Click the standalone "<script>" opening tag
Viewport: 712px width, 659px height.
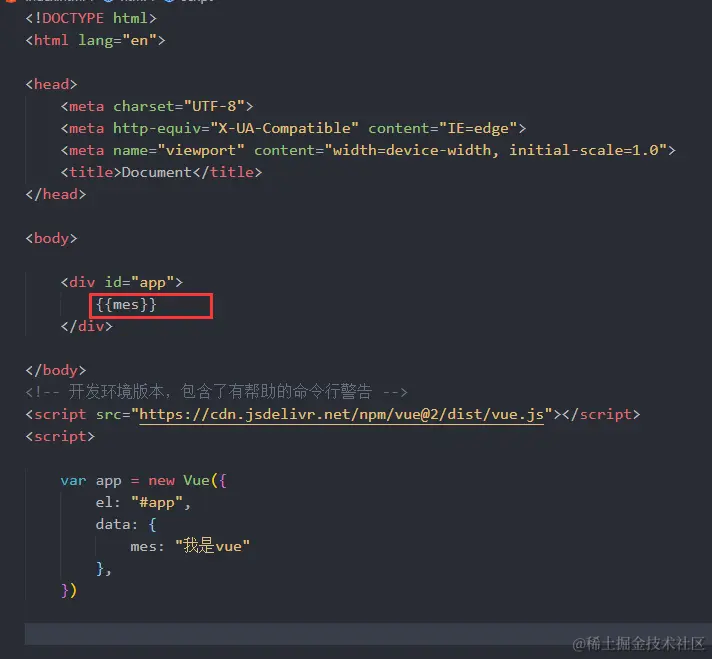[60, 436]
